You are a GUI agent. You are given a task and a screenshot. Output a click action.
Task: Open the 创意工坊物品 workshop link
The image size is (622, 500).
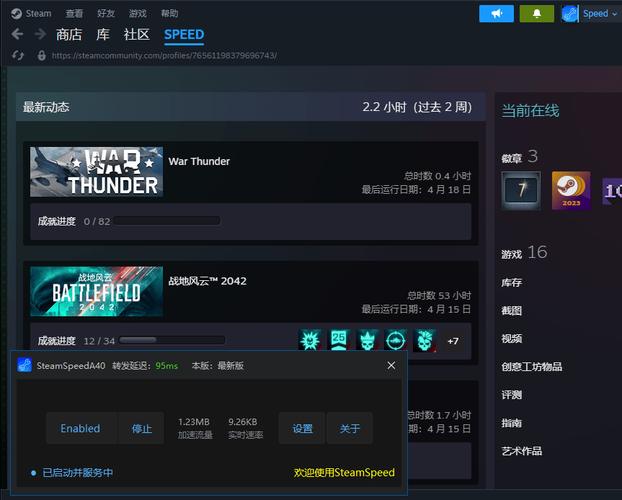(x=532, y=367)
